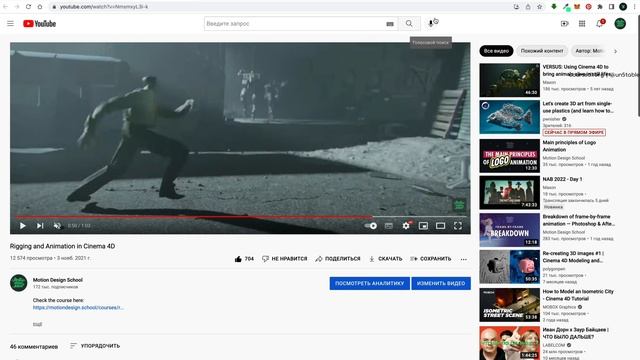Screen dimensions: 640x360
Task: Open the on-screen keyboard icon in search box
Action: click(390, 24)
